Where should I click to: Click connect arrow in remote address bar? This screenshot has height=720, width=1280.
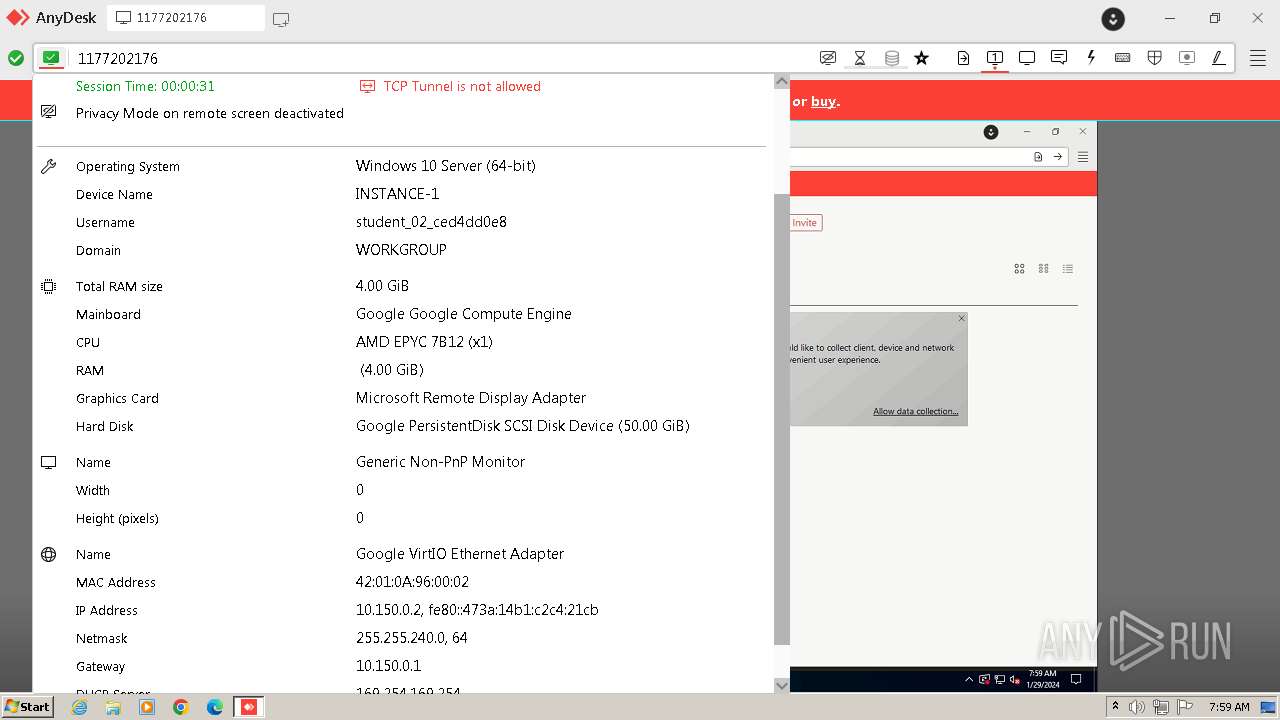(1057, 157)
